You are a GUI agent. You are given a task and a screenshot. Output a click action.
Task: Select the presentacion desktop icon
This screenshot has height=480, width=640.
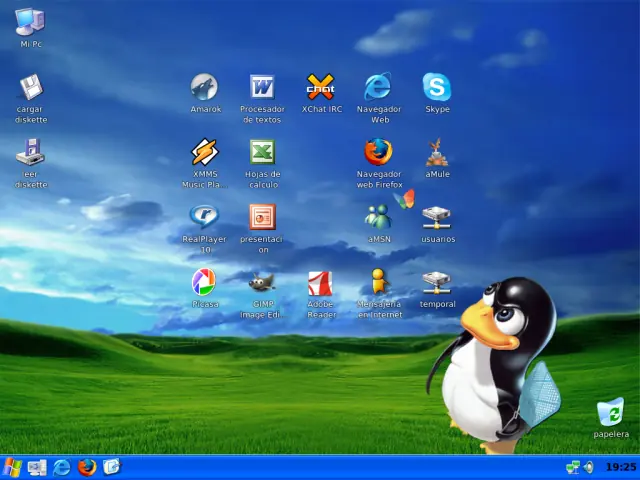click(262, 217)
